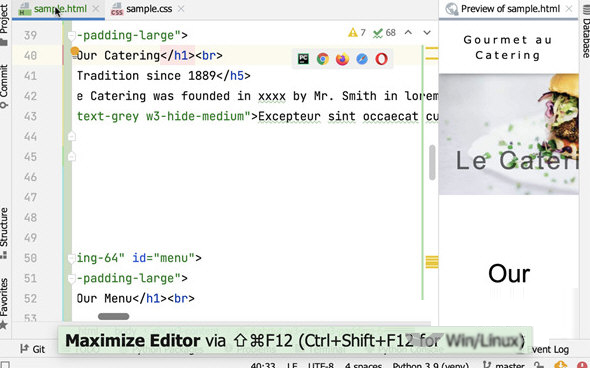Screen dimensions: 590x368
Task: Click the 'Tradition since 1889' text
Action: coord(146,76)
